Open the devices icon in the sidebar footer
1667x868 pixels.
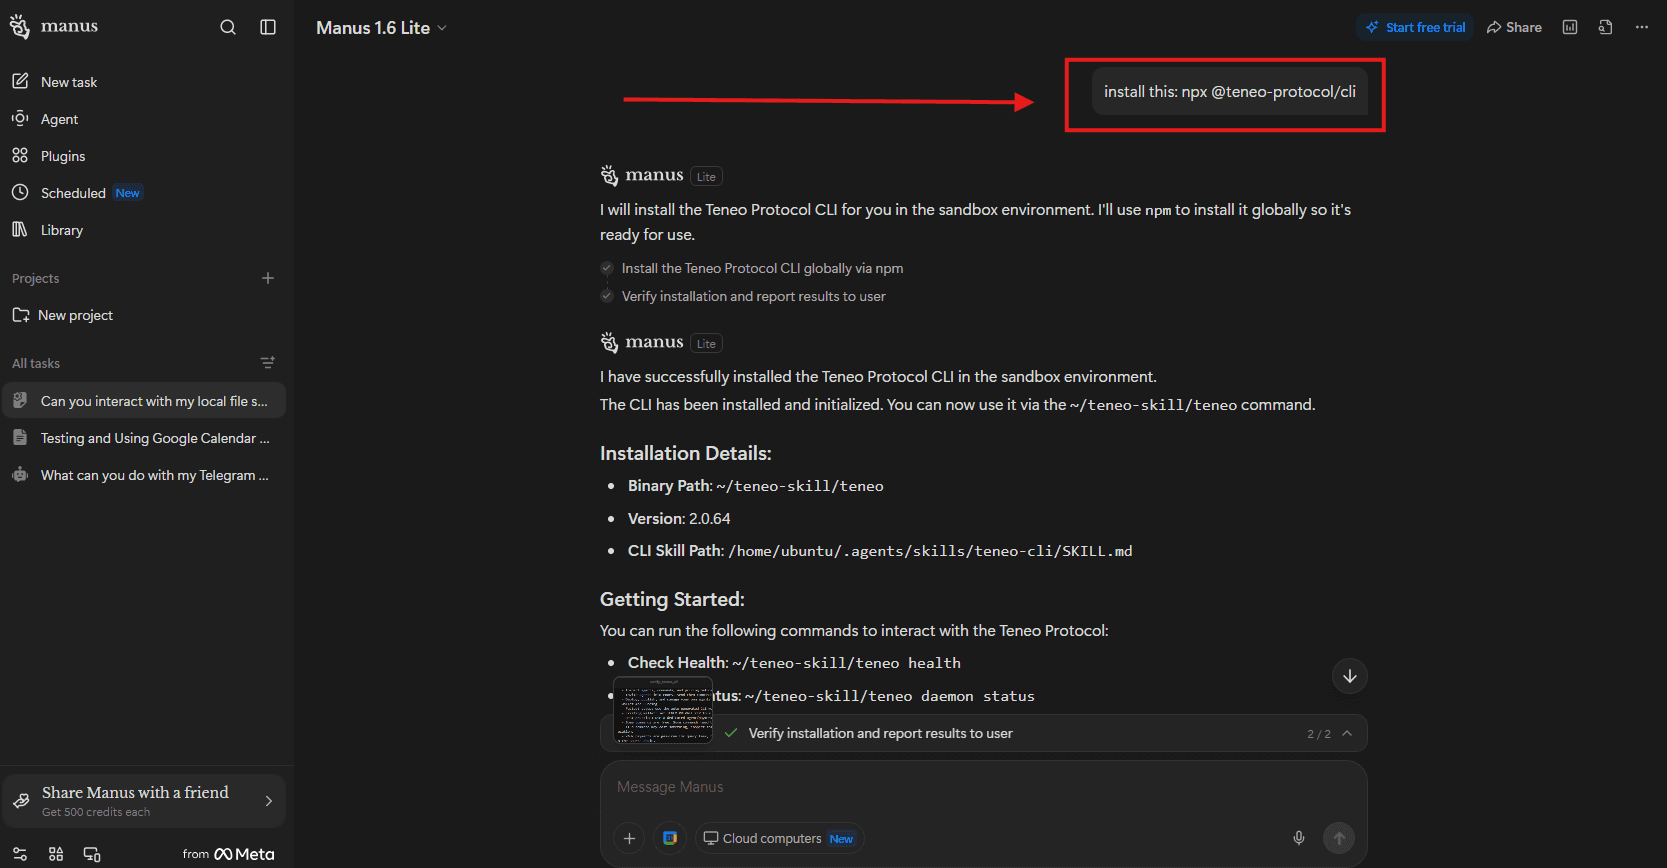pos(92,854)
